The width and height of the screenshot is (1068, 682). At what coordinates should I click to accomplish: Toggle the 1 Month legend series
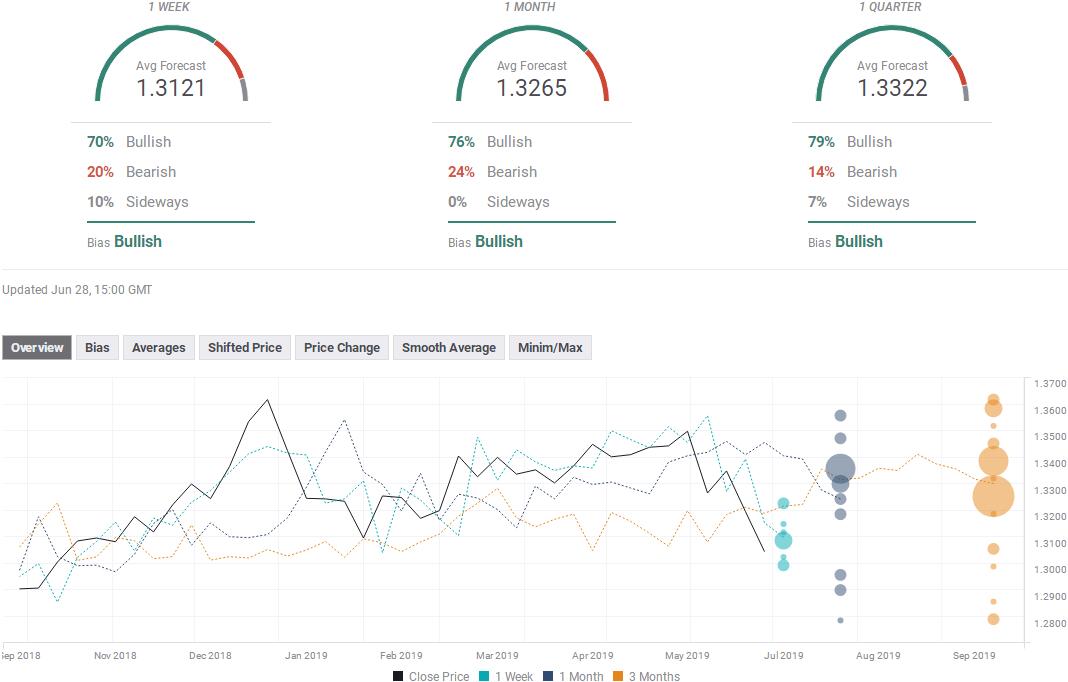click(x=576, y=676)
